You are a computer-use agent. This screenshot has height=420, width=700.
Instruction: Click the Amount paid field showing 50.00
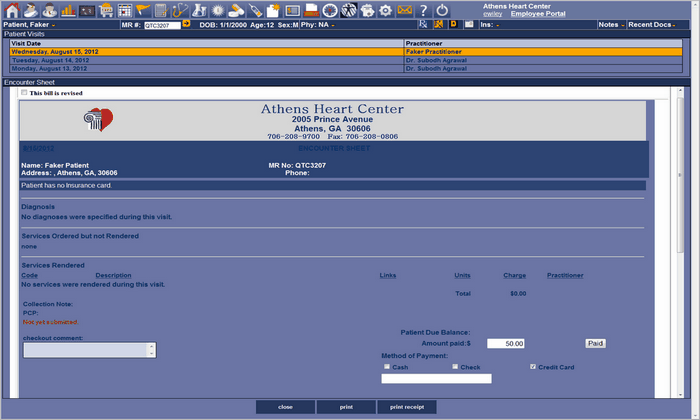(506, 343)
